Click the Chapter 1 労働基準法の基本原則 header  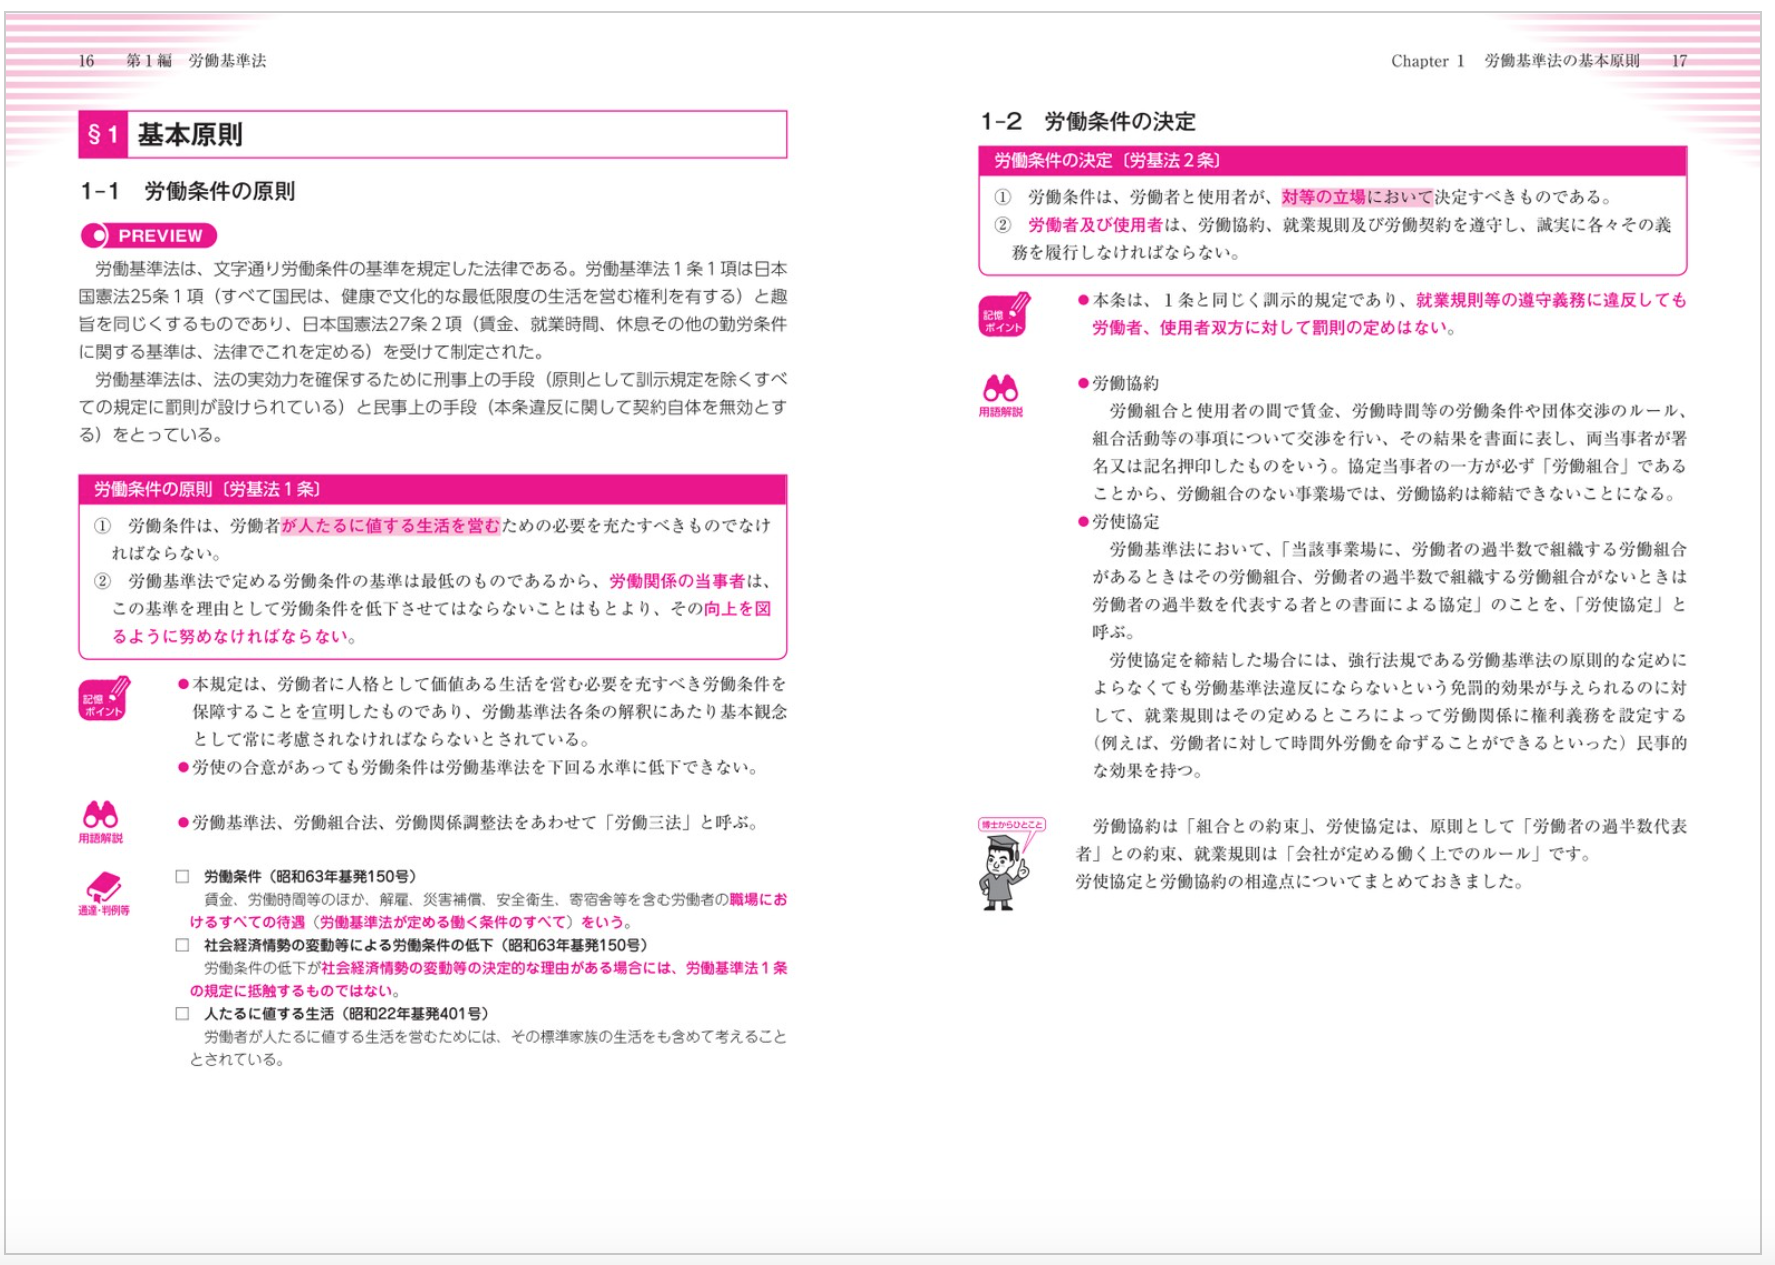(x=1515, y=61)
